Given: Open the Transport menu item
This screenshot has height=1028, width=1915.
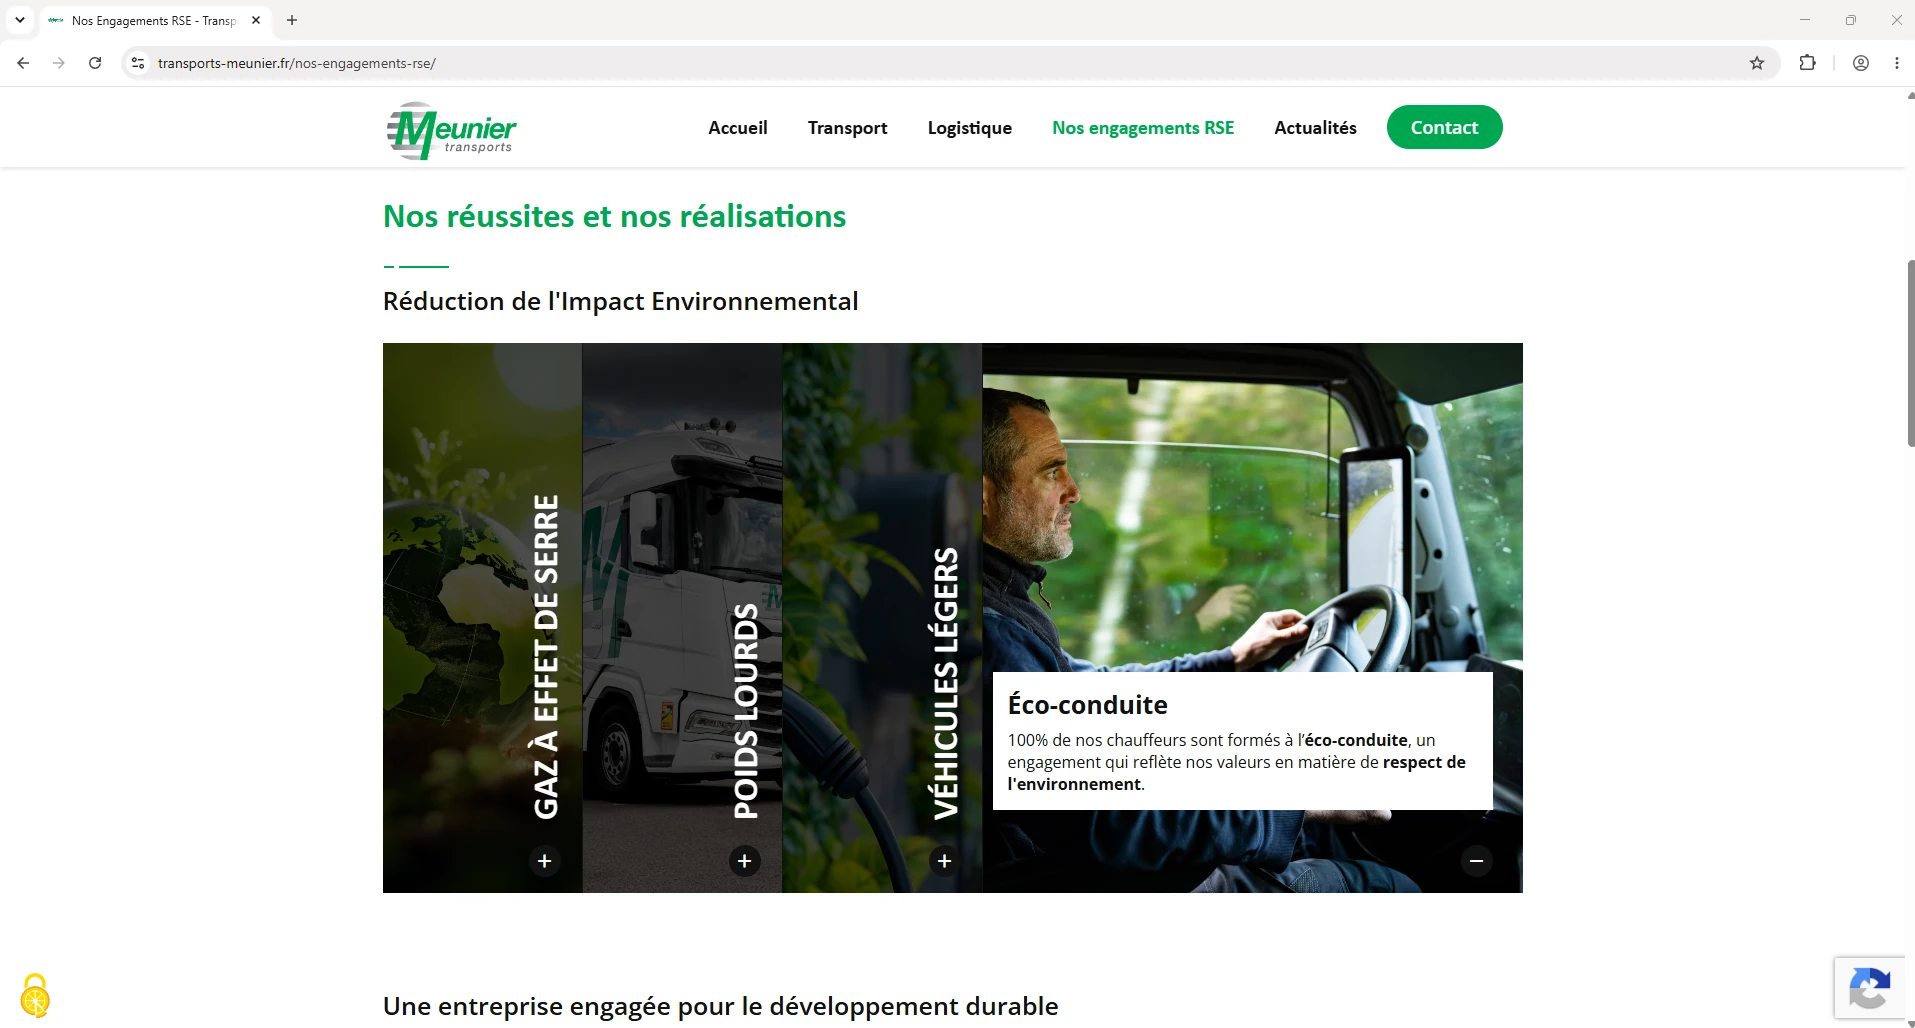Looking at the screenshot, I should [847, 128].
